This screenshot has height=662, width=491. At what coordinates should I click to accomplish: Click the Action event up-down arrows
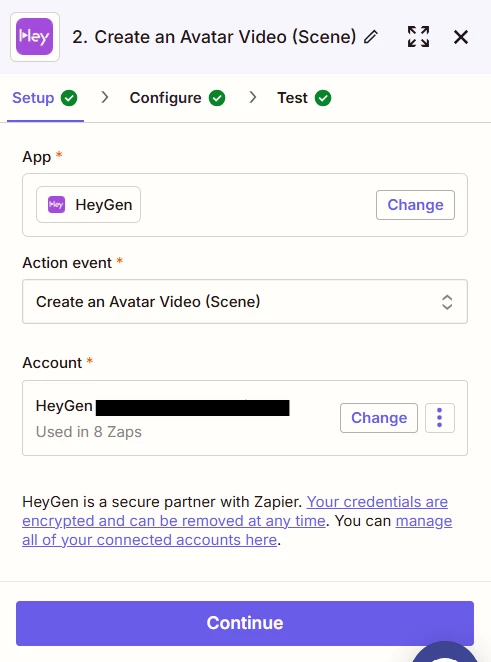point(447,302)
